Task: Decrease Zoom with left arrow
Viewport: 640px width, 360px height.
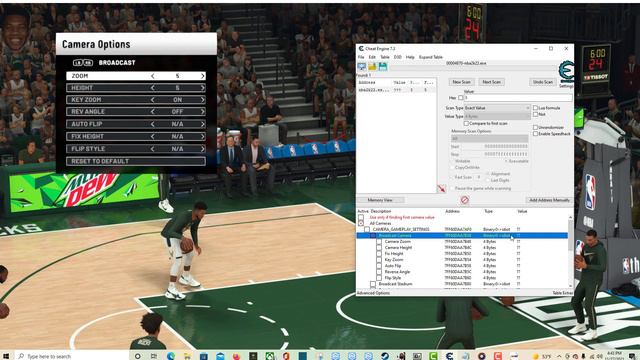Action: click(x=153, y=76)
